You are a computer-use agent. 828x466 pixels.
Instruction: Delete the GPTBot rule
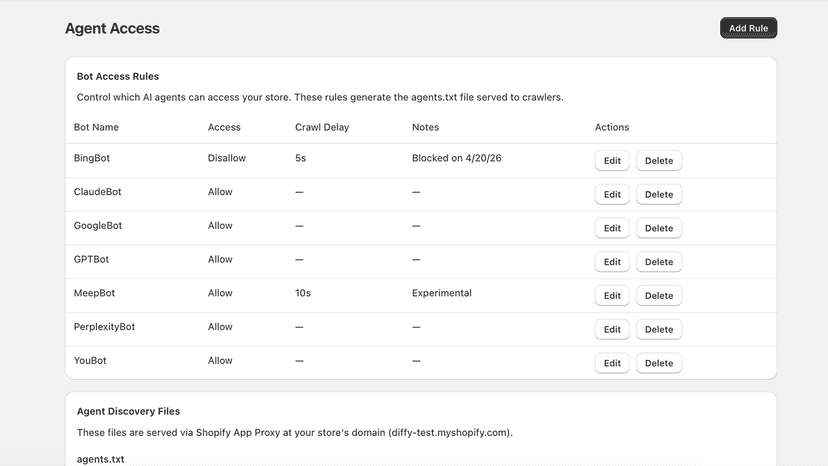pos(658,262)
